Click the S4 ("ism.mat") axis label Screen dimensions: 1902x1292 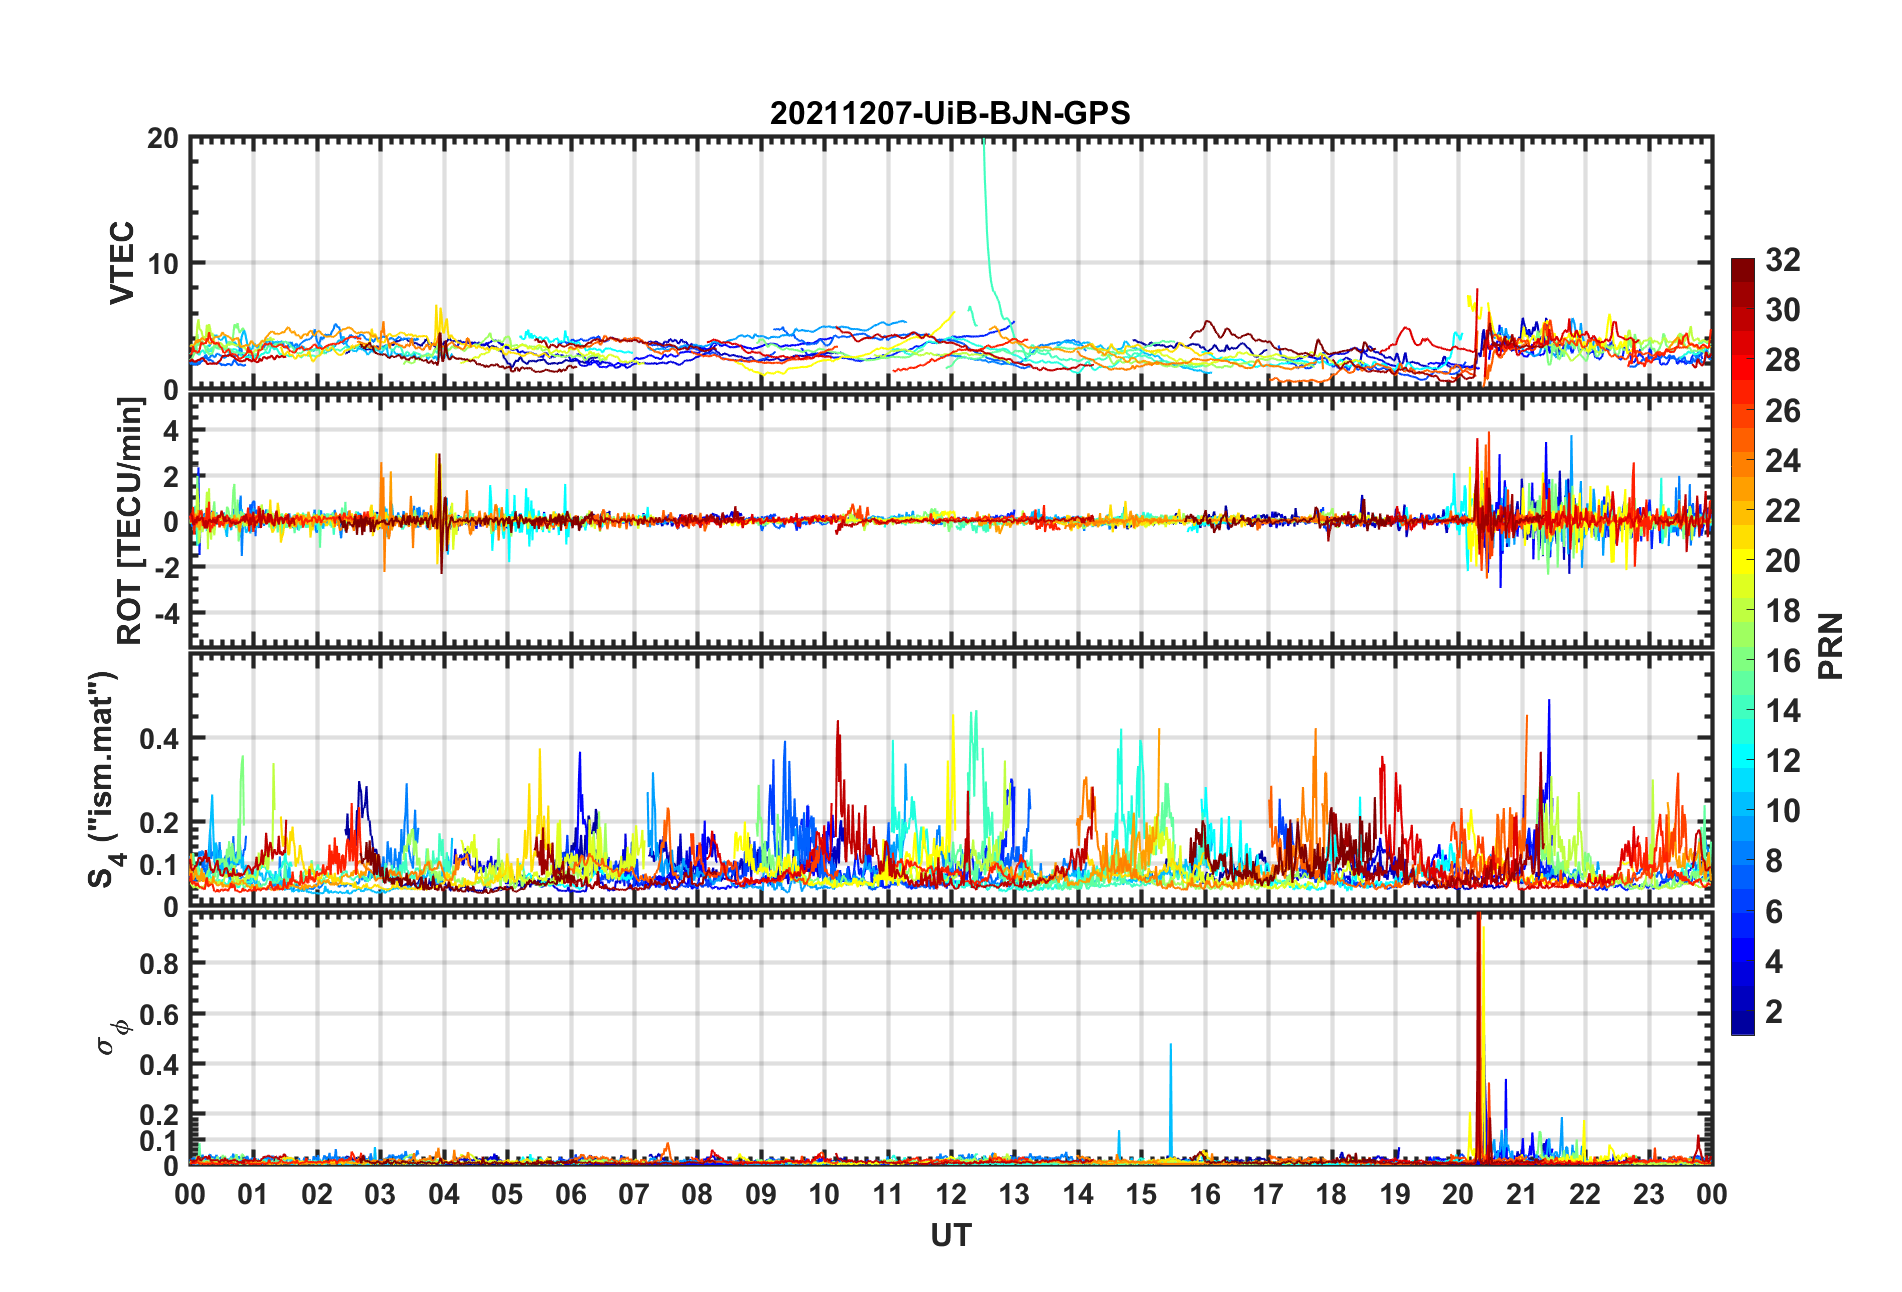pos(103,780)
